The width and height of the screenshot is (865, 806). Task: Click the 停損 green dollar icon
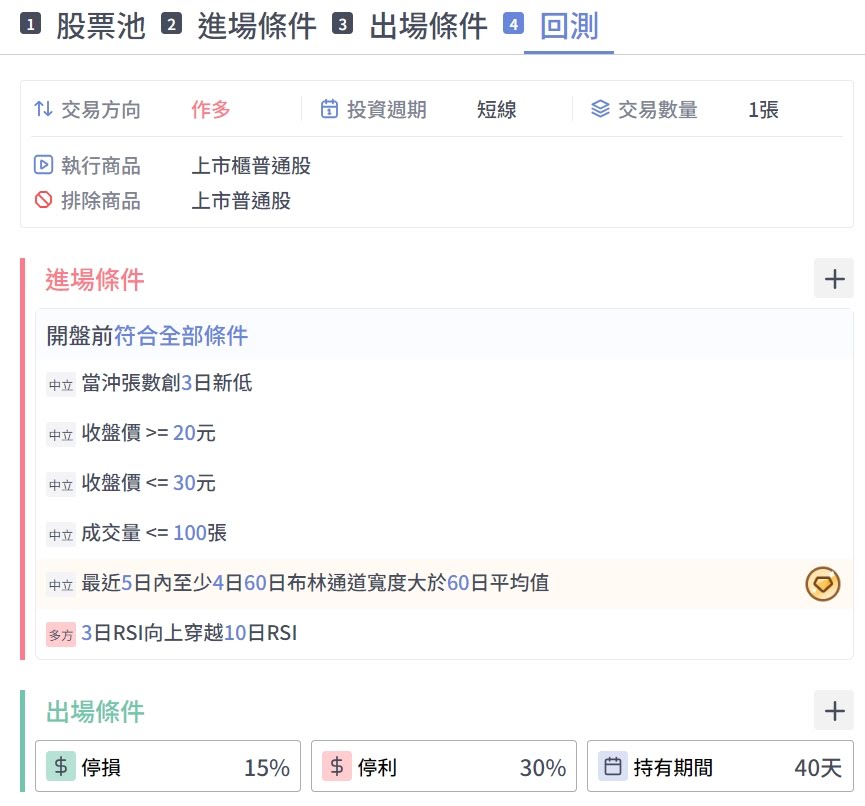coord(61,767)
